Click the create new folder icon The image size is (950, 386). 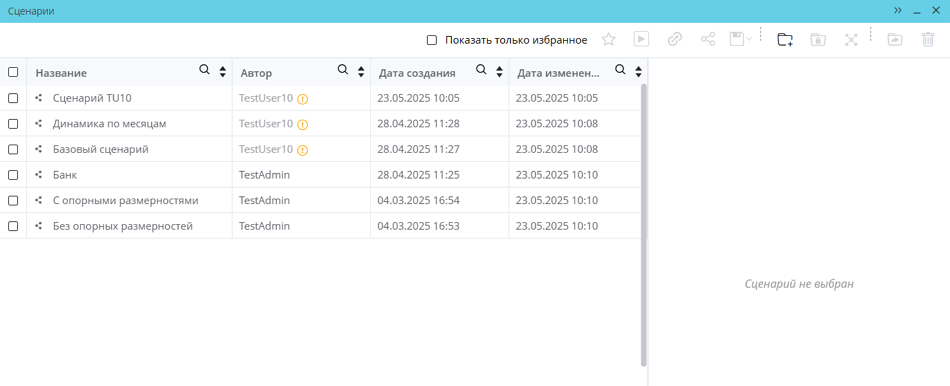785,39
